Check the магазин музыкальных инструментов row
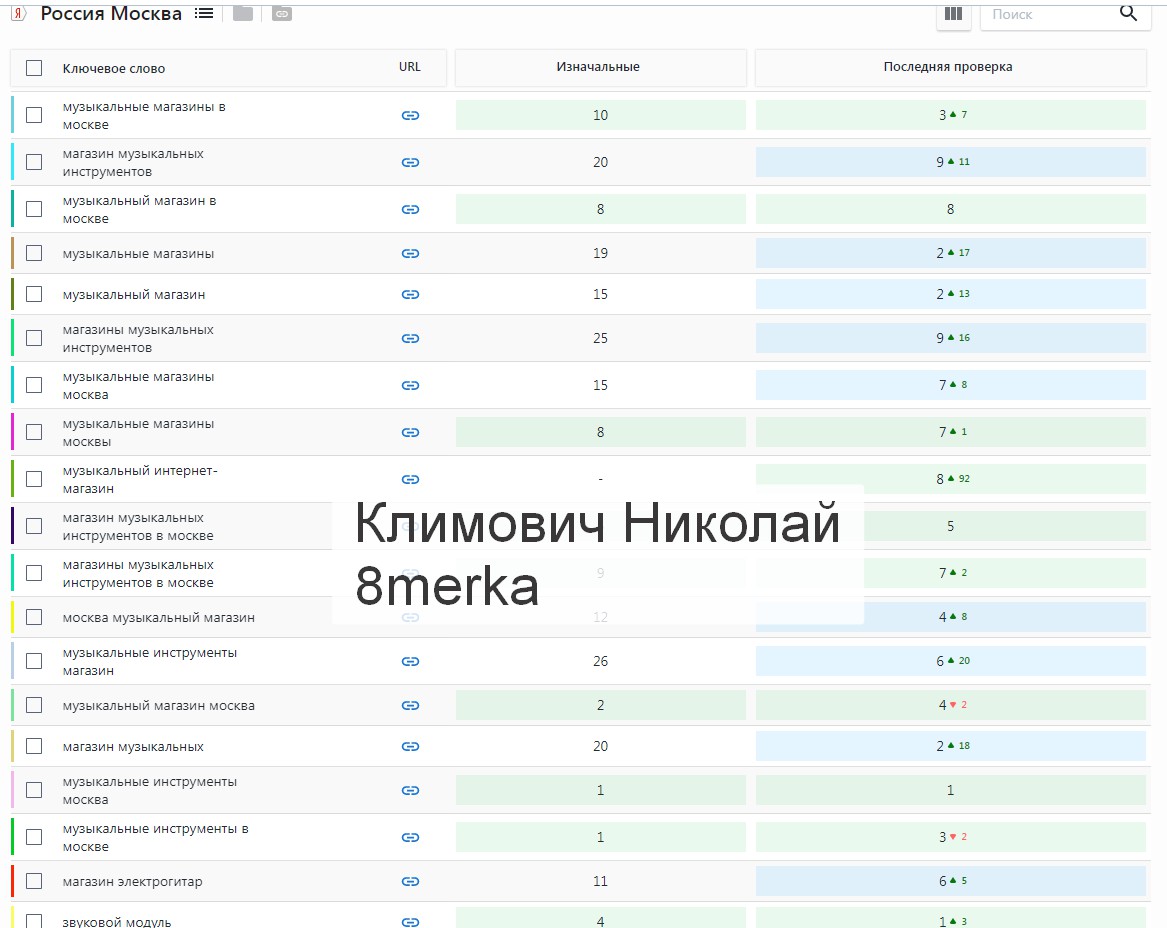 click(34, 161)
